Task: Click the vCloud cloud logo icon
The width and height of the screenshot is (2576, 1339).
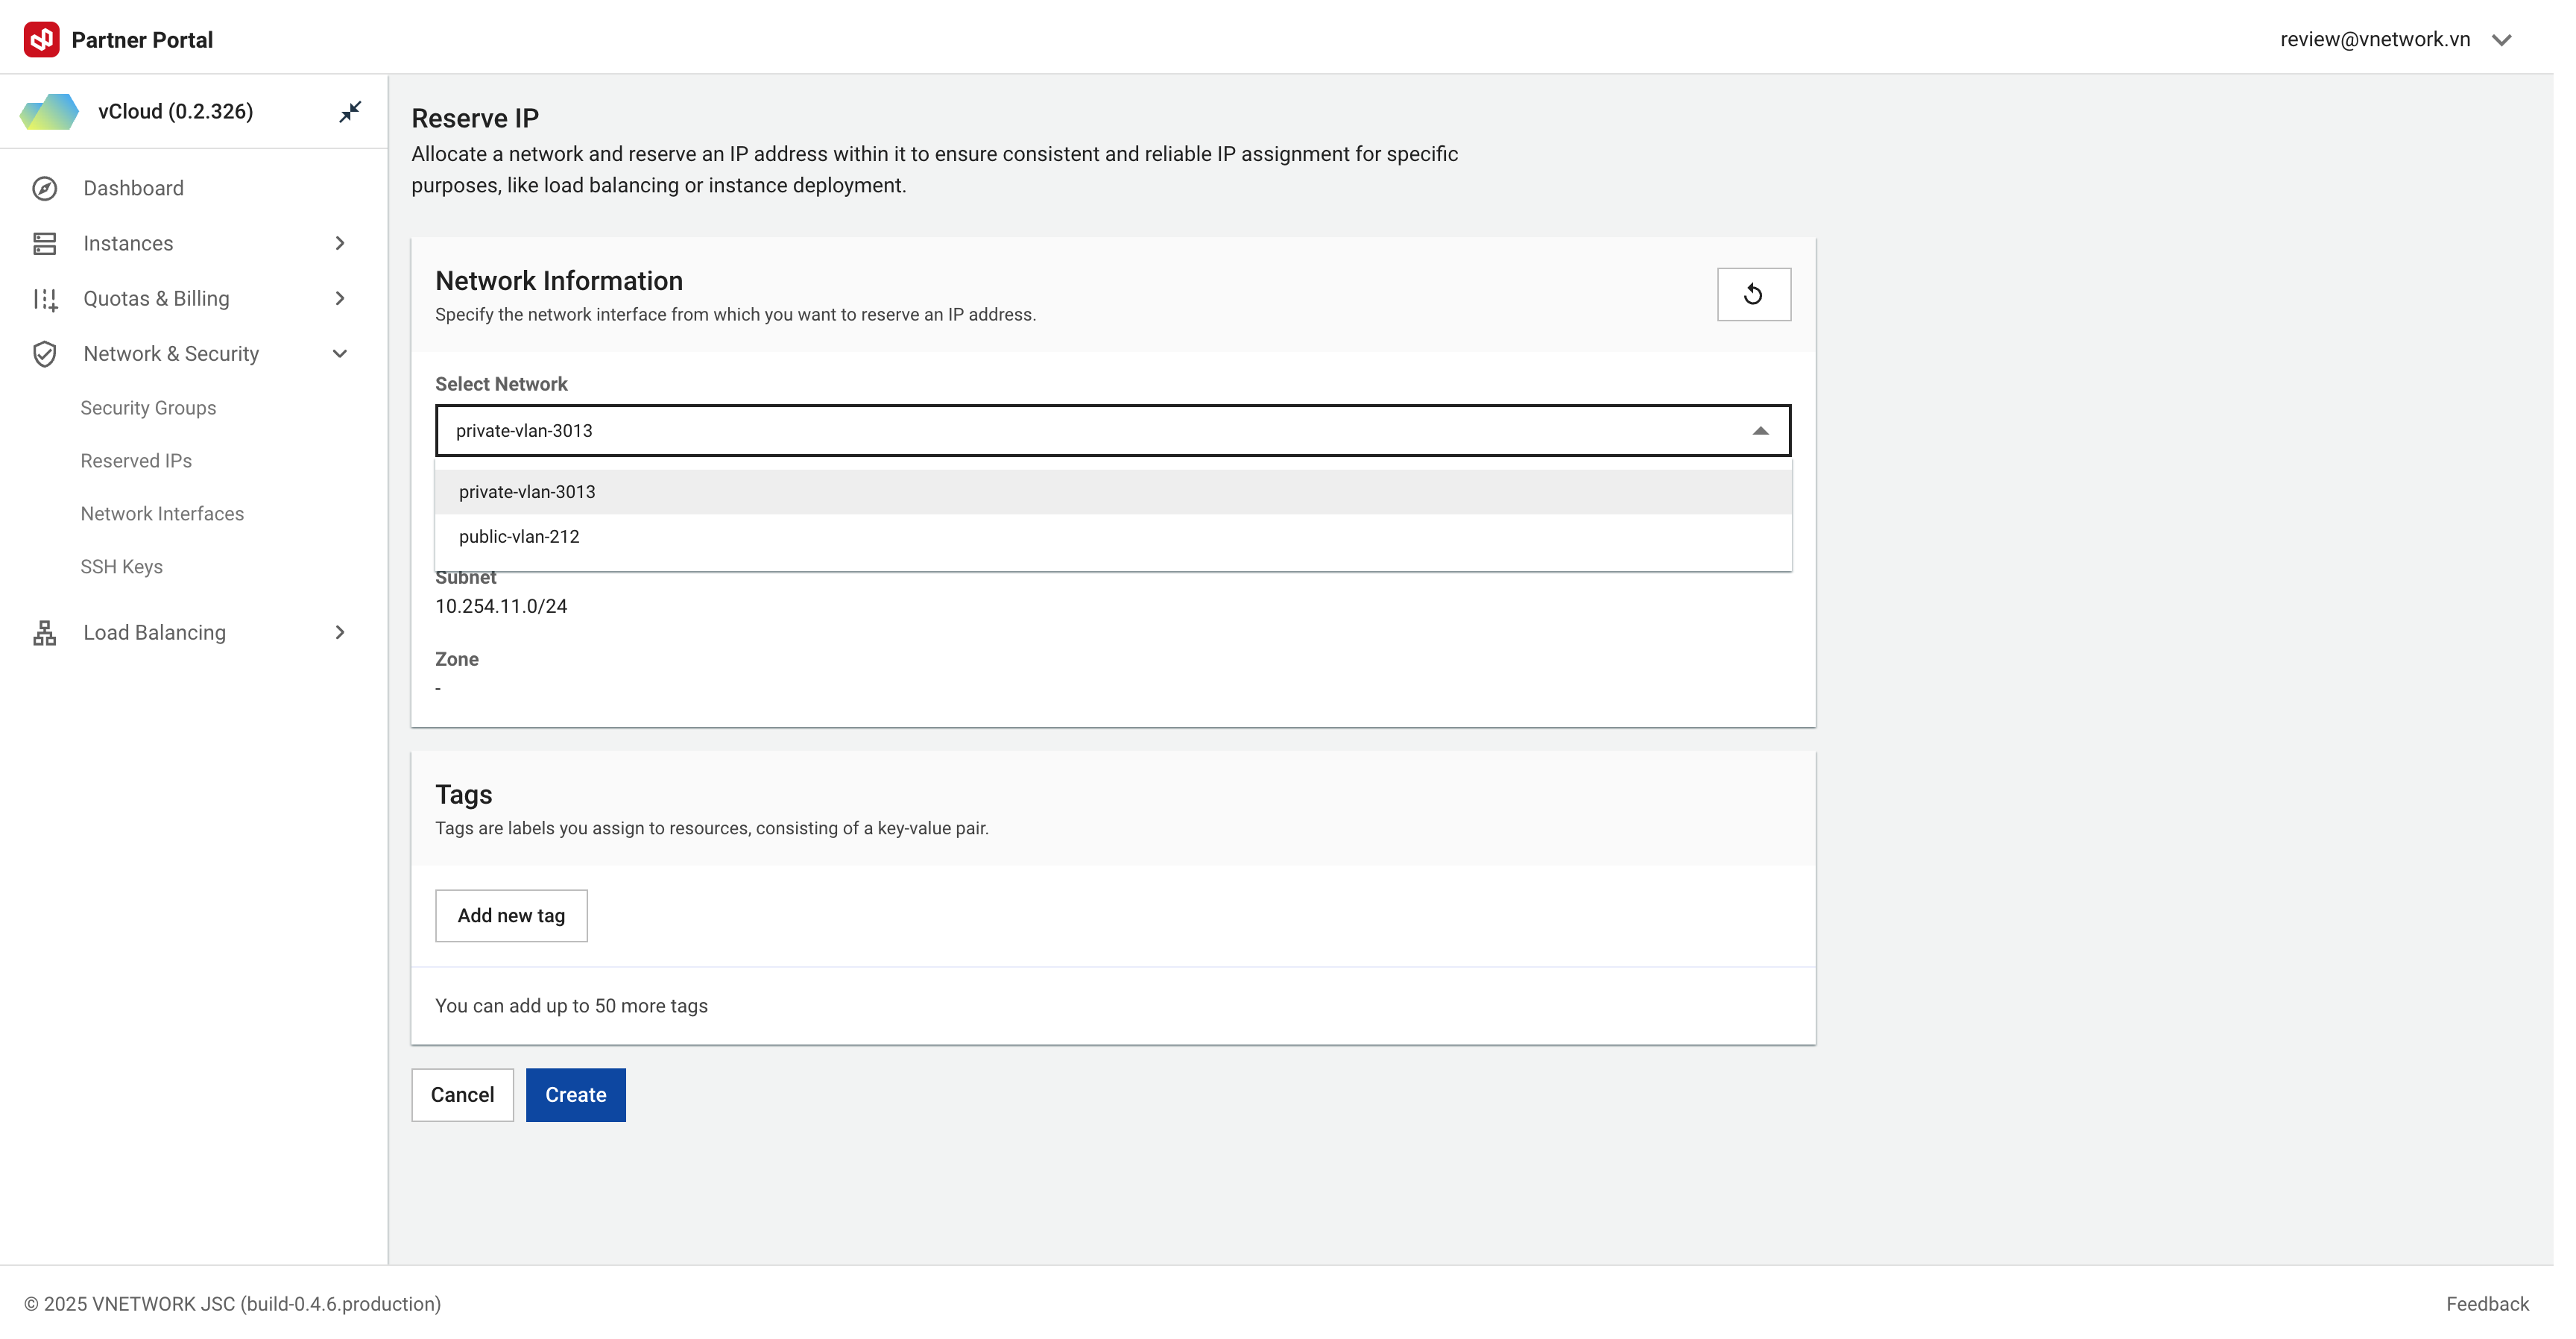Action: coord(50,112)
